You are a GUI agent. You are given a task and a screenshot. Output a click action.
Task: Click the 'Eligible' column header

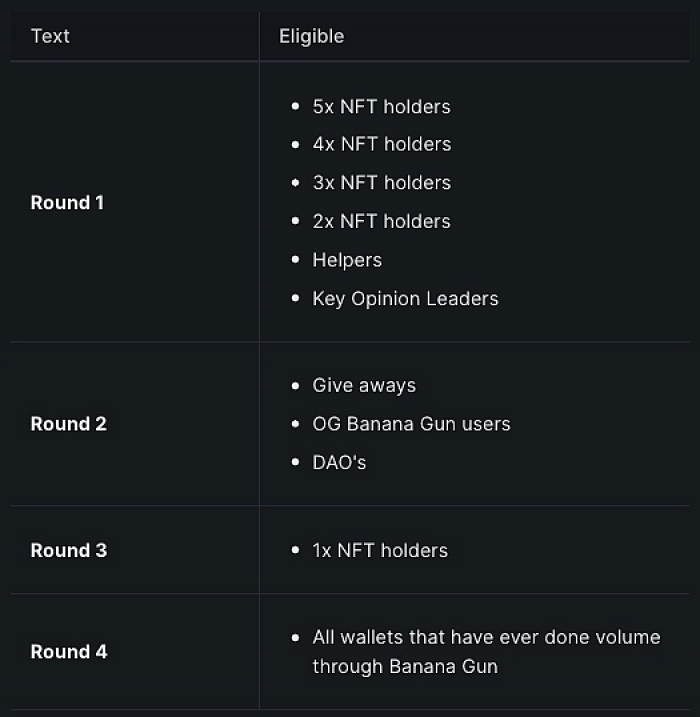311,36
